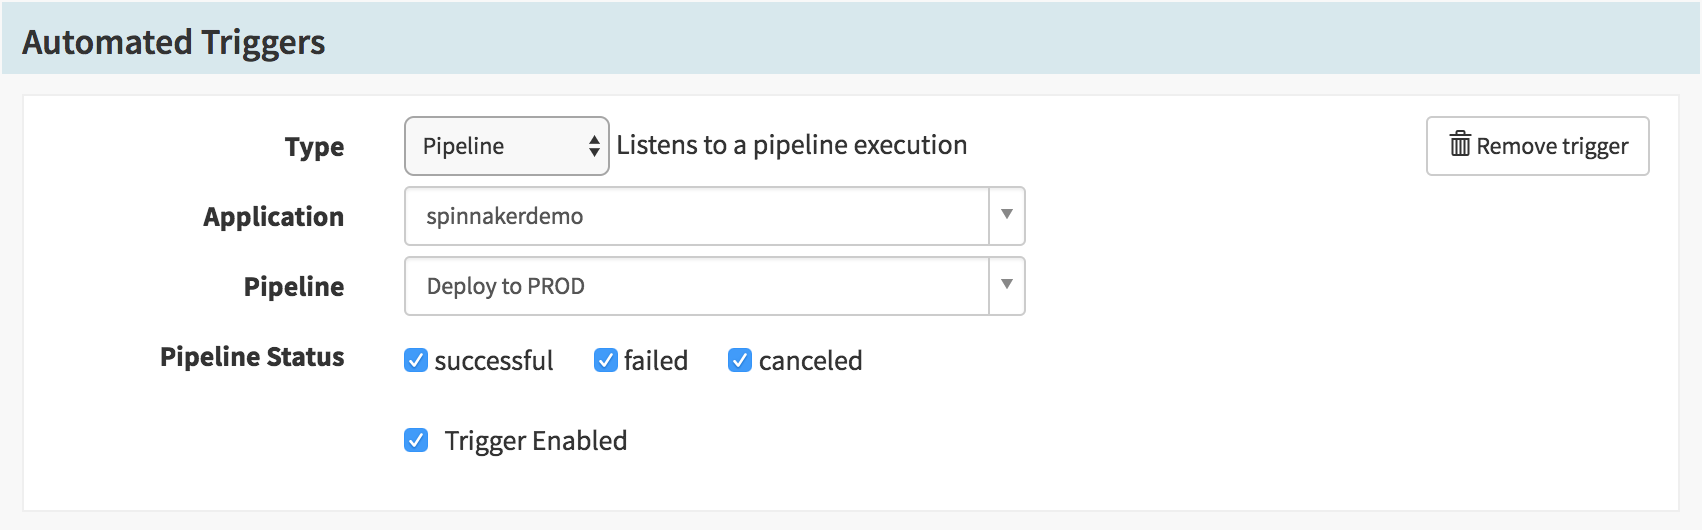Click the Deploy to PROD pipeline field
Viewport: 1702px width, 530px height.
697,286
